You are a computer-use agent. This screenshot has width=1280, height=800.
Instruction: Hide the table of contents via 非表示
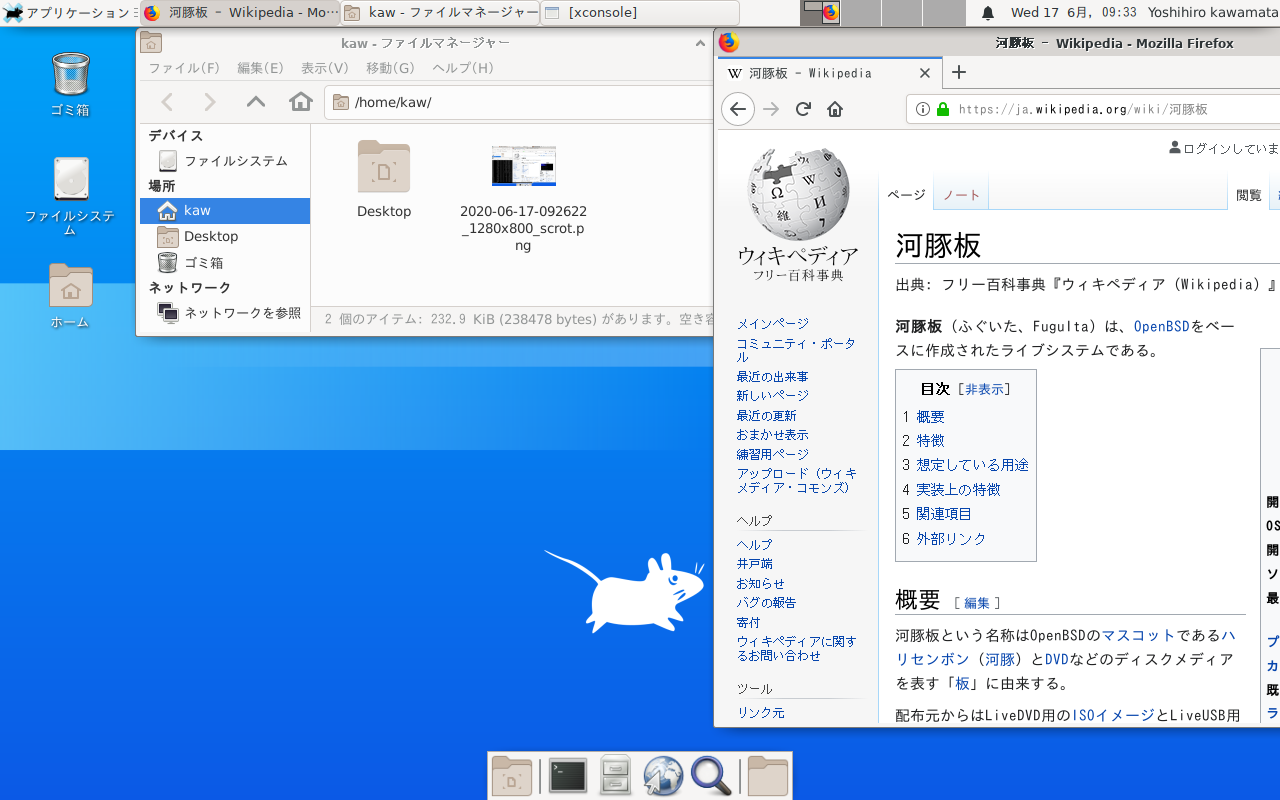pos(984,389)
